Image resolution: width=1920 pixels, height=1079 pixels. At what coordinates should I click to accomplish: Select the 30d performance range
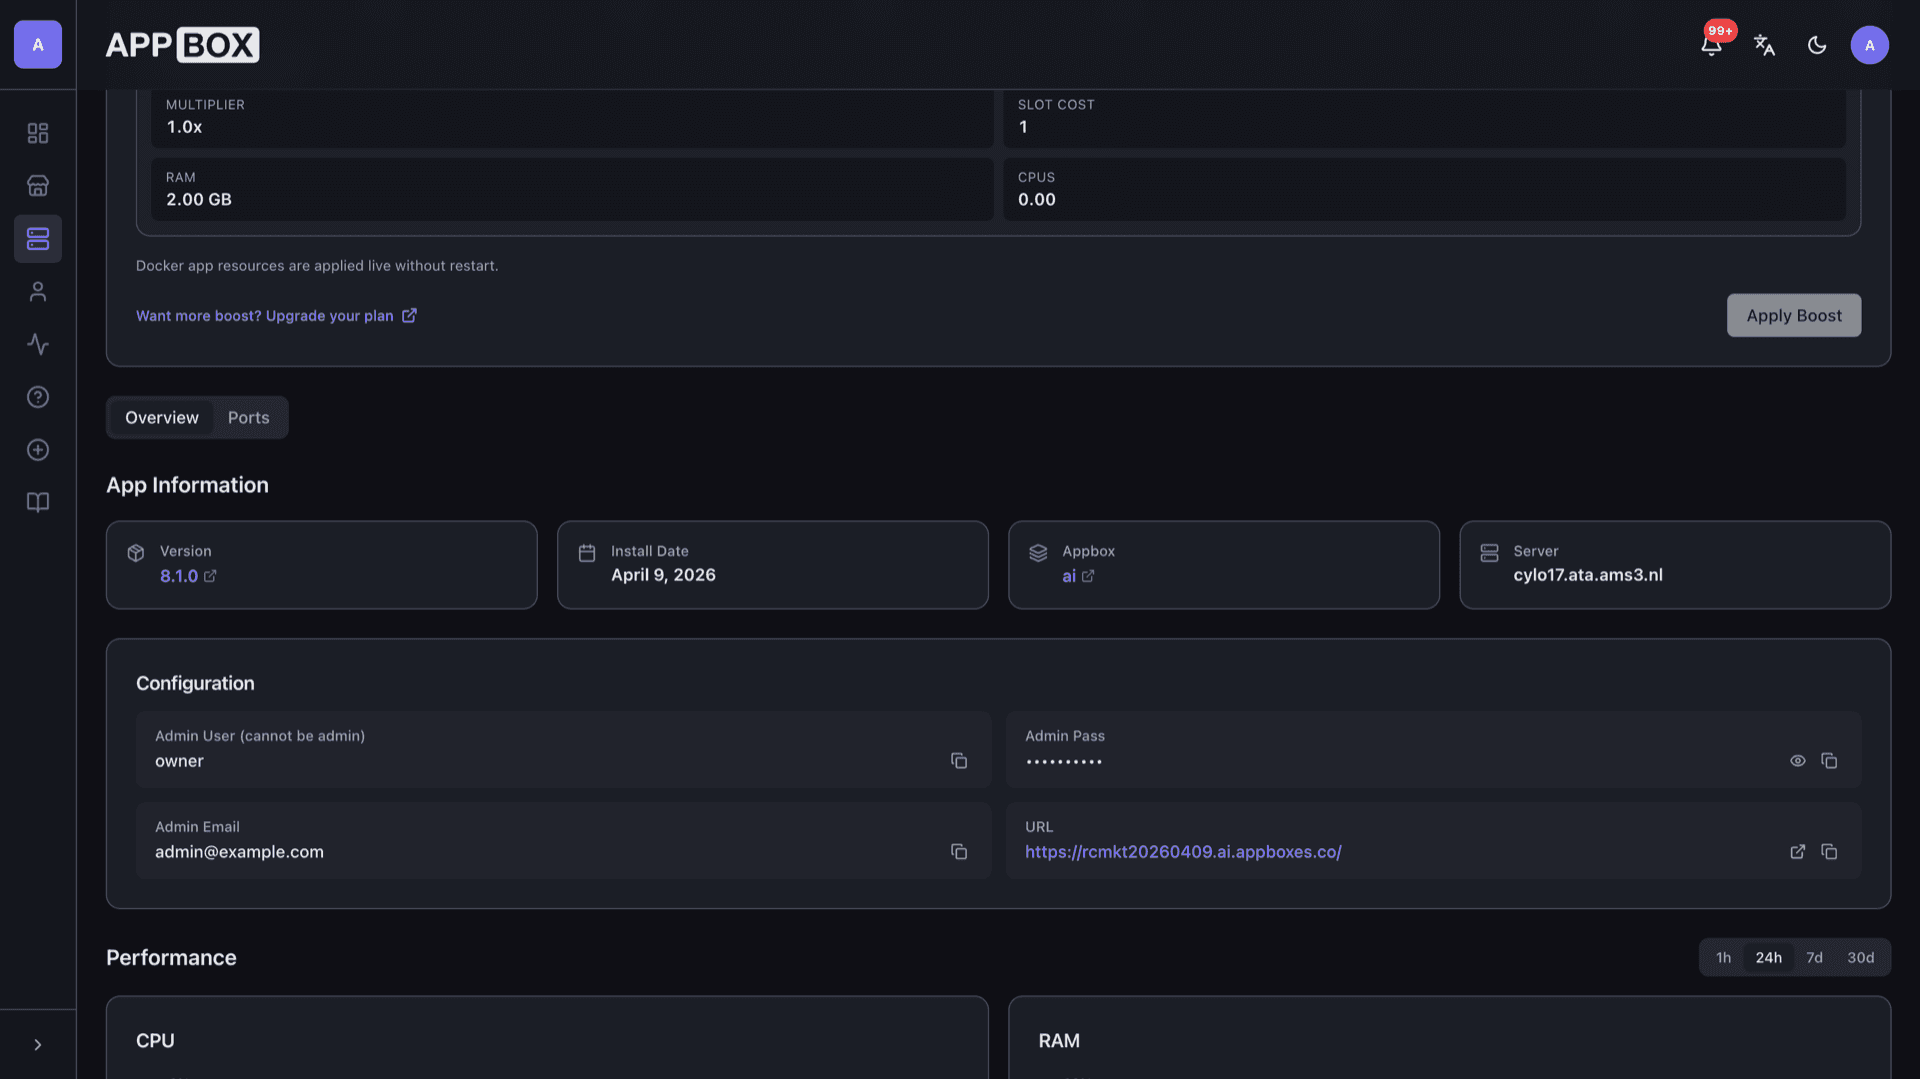[1860, 958]
